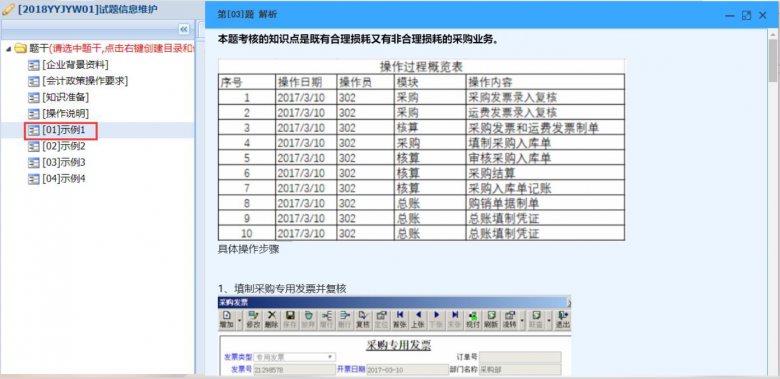780x379 pixels.
Task: Close the 第[03]题 解析 dialog
Action: point(763,16)
